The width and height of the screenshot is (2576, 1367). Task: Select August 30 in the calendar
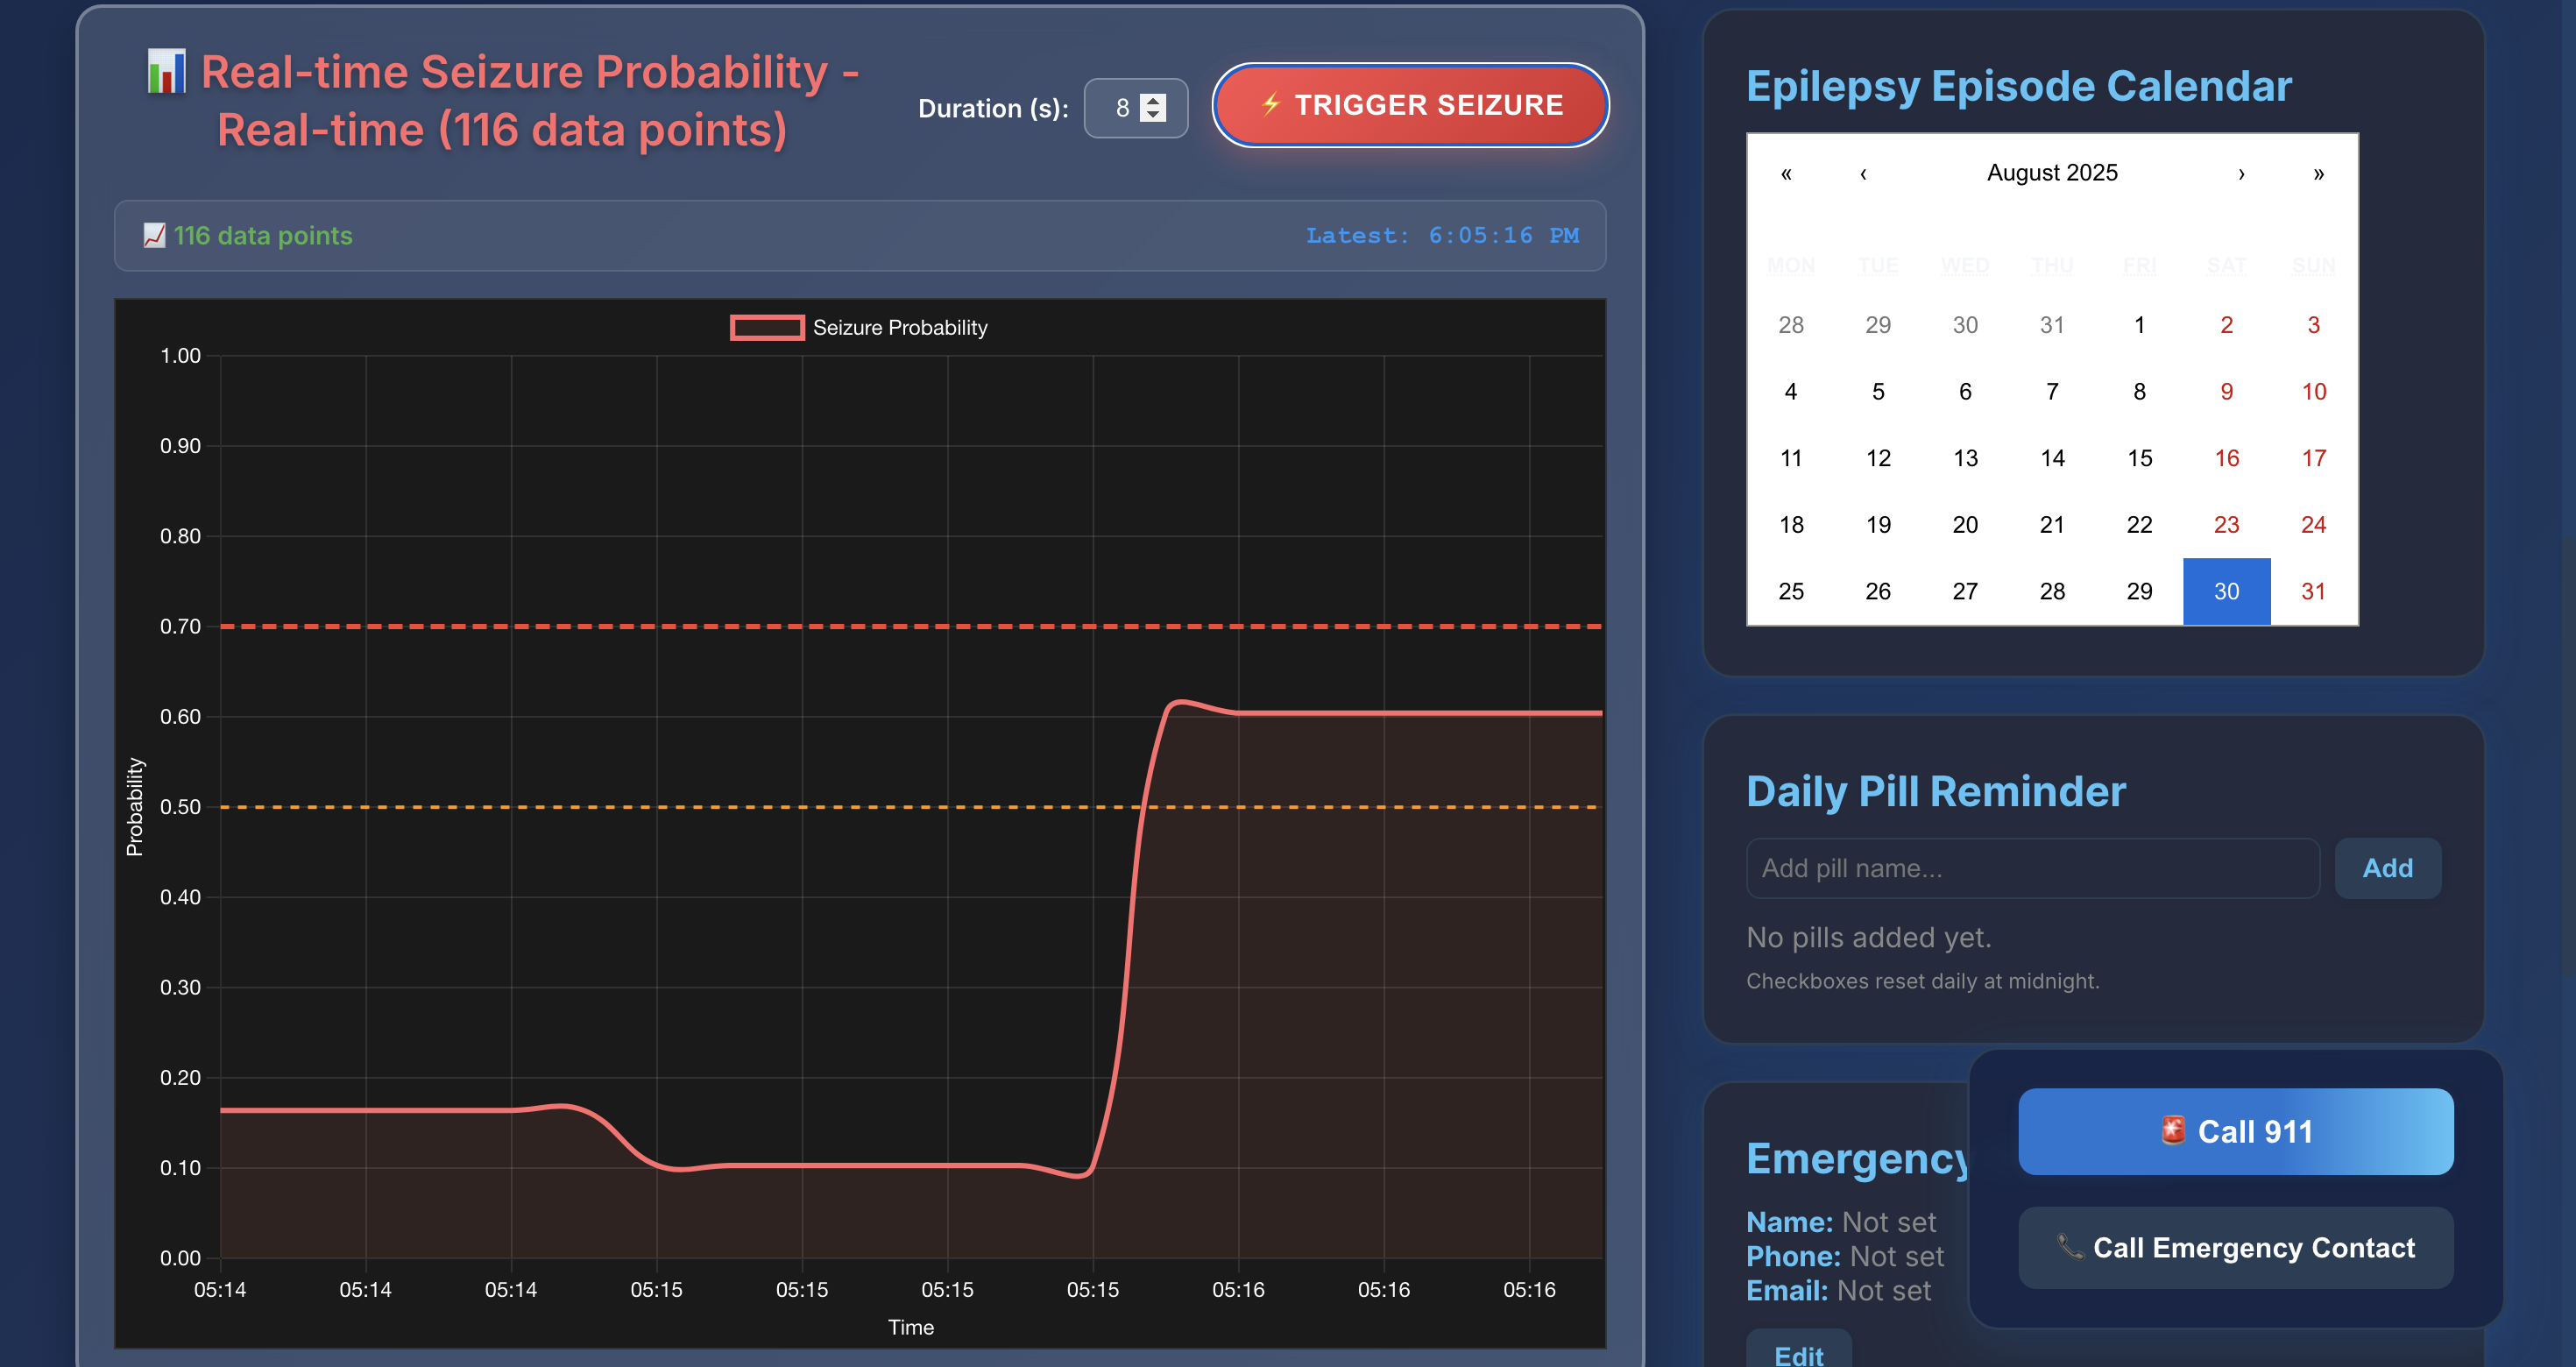coord(2226,591)
